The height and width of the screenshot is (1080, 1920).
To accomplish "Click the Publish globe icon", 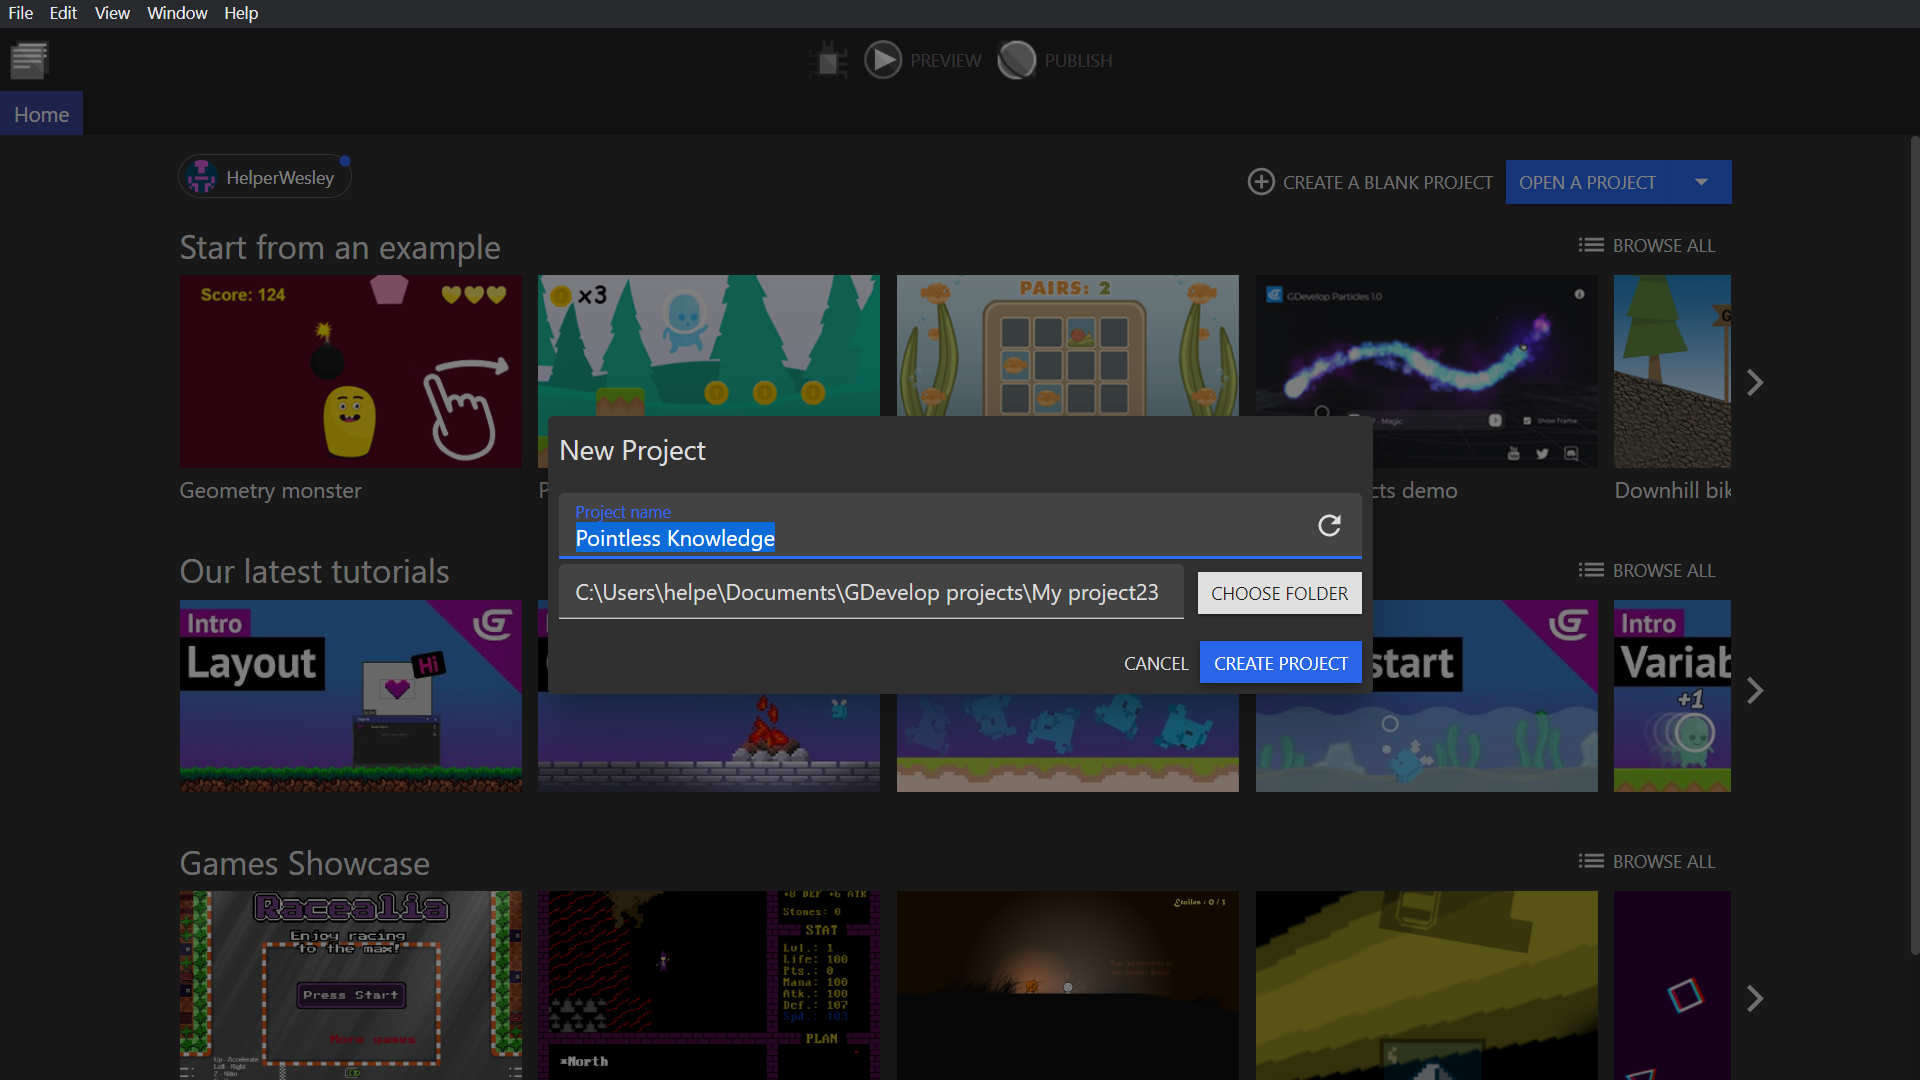I will tap(1016, 60).
